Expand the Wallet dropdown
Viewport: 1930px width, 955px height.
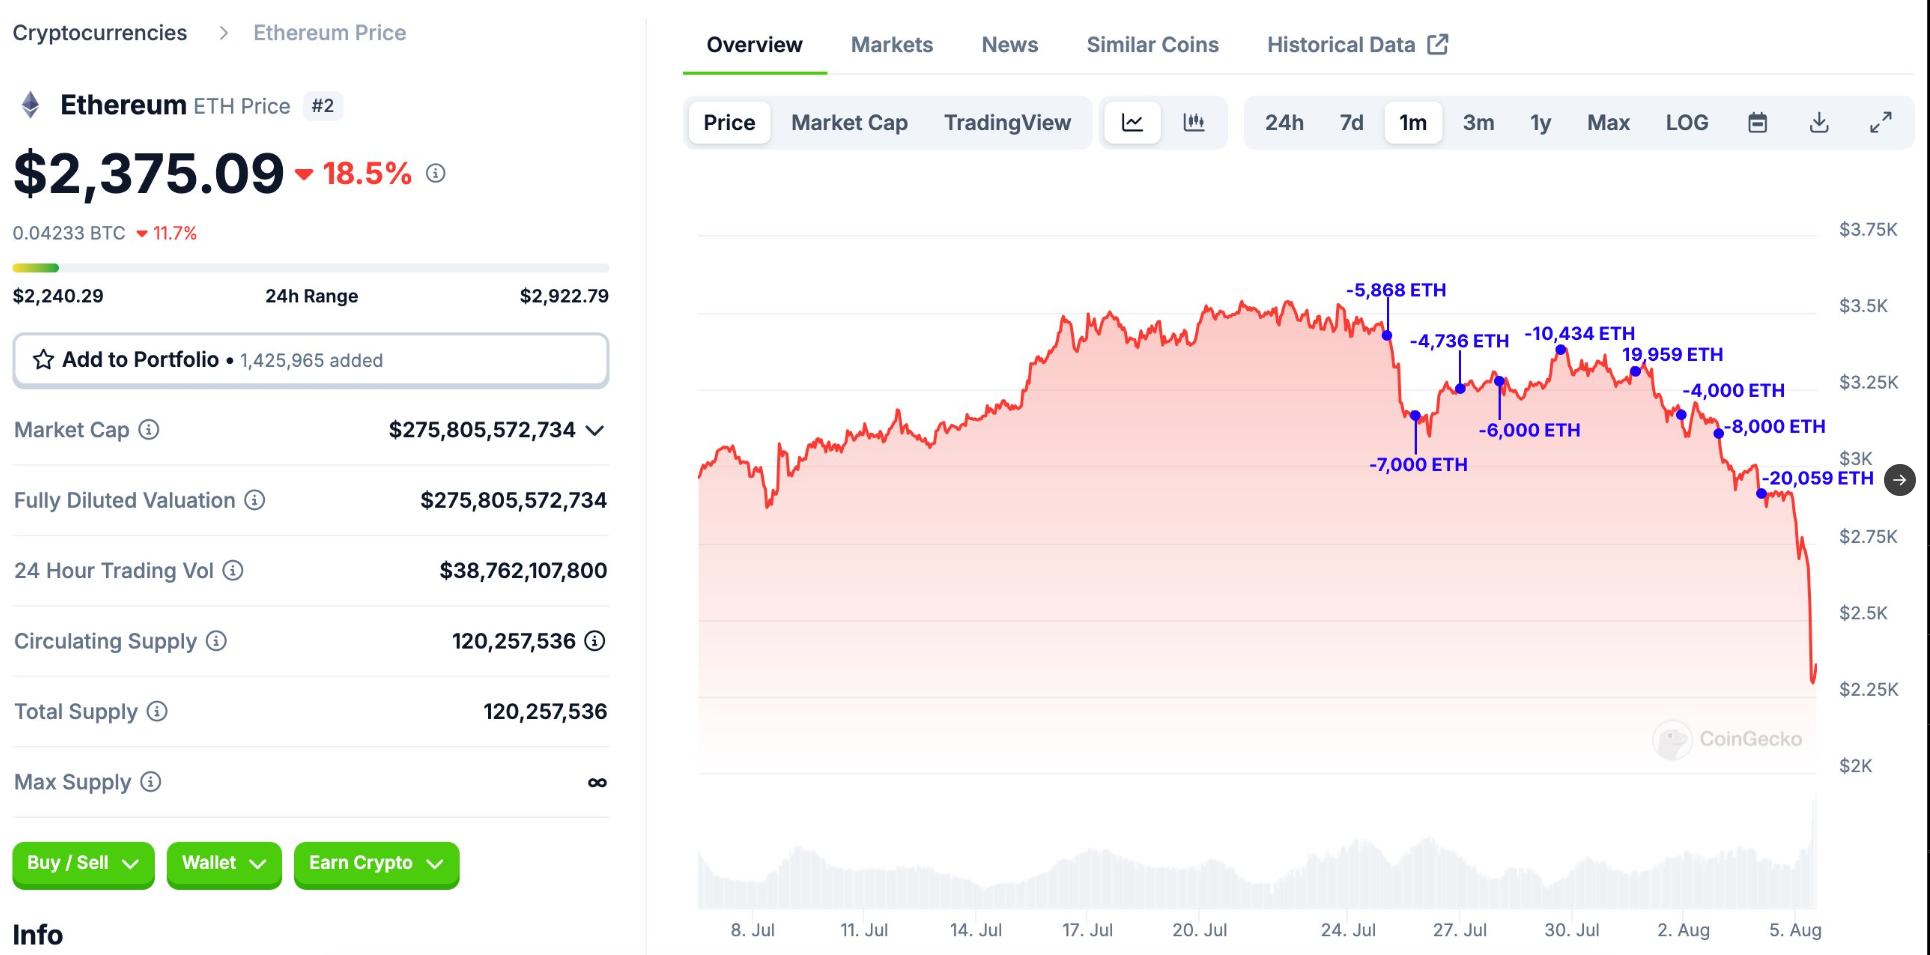click(x=223, y=864)
